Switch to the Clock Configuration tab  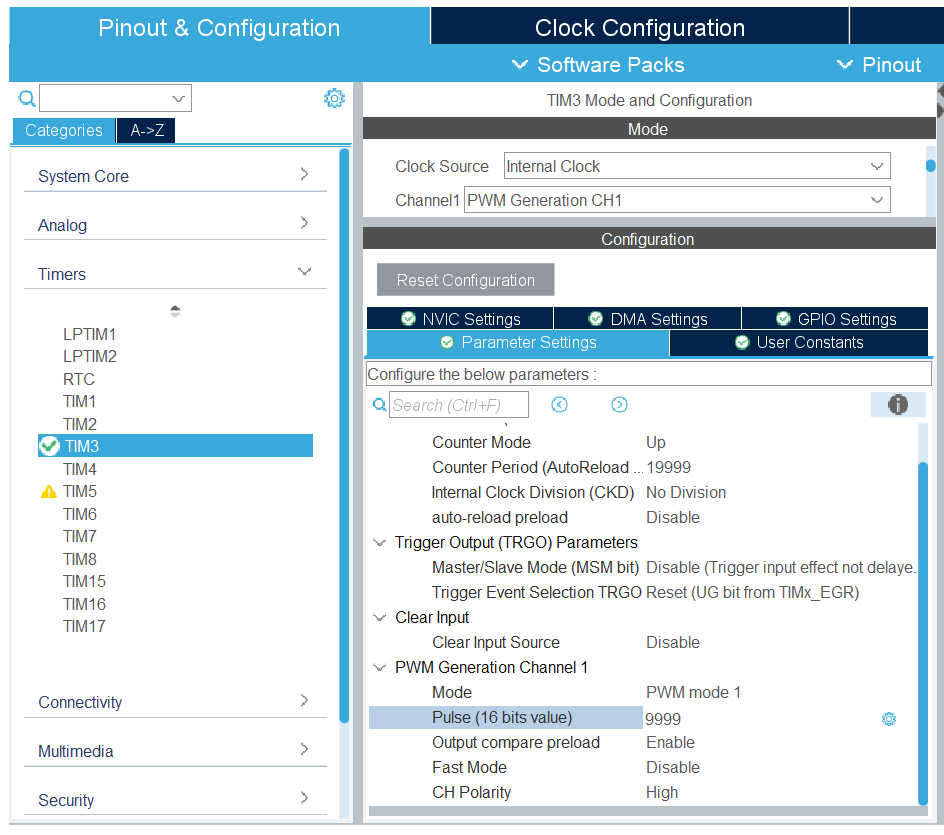[639, 27]
